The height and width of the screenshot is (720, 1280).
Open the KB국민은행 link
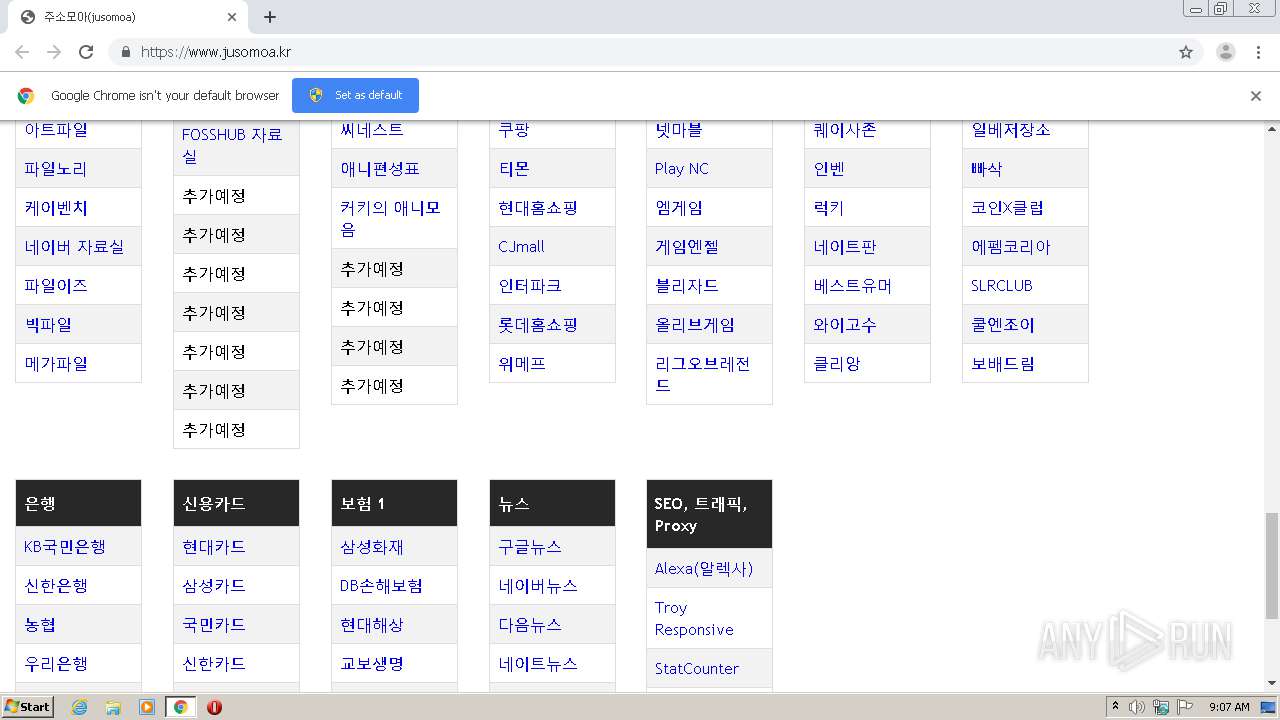pyautogui.click(x=65, y=547)
